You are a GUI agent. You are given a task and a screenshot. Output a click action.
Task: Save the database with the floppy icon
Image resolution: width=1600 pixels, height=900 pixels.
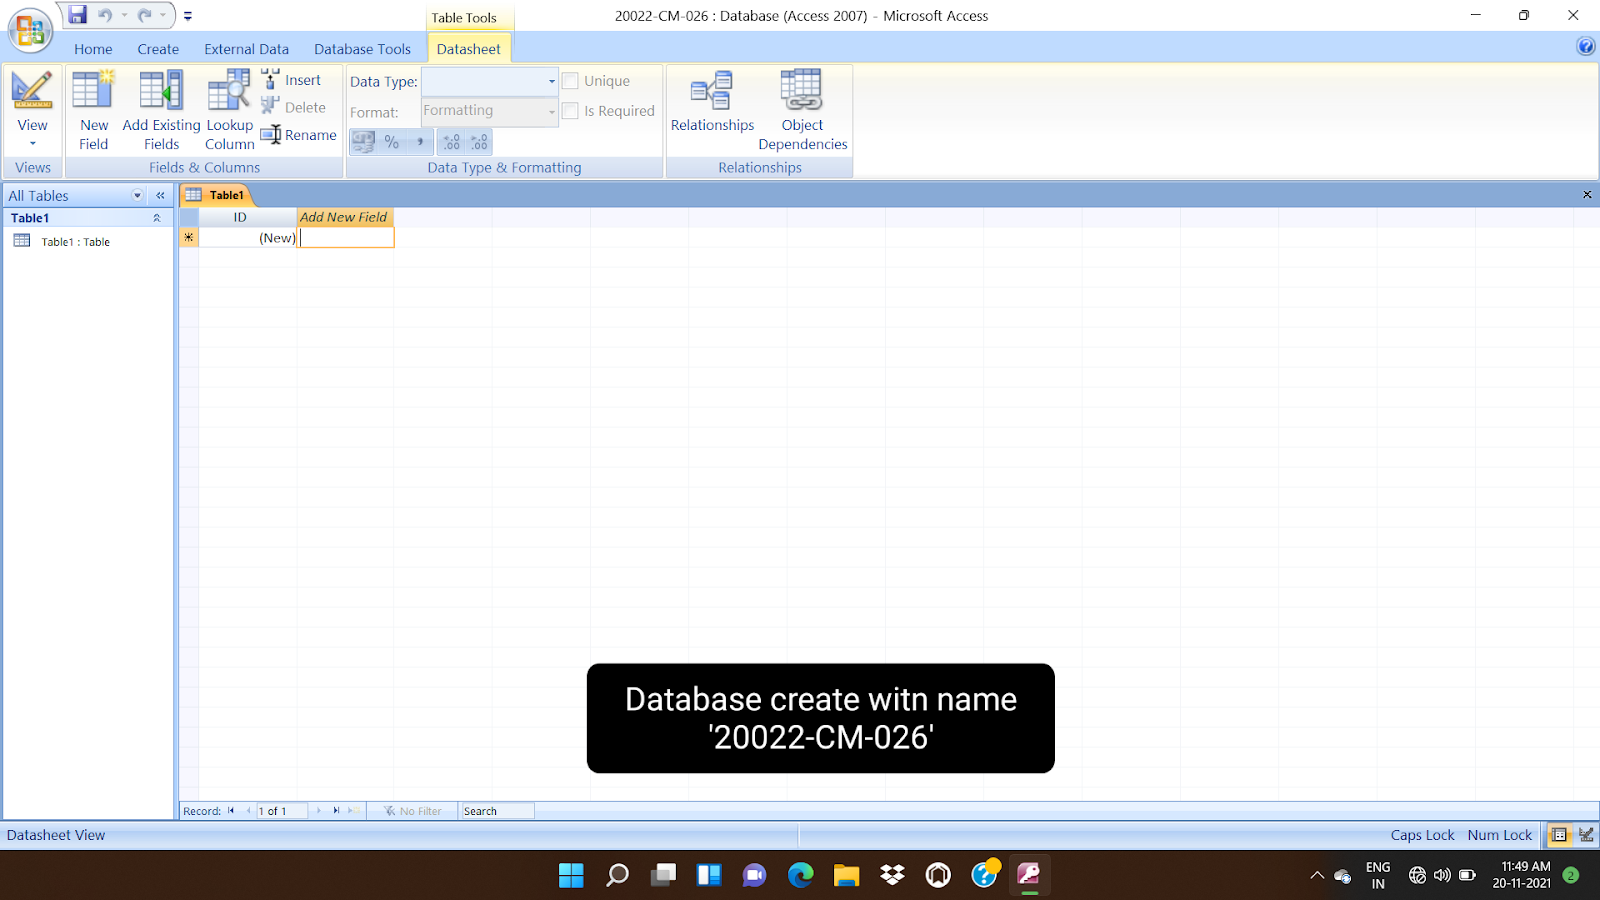(x=77, y=15)
